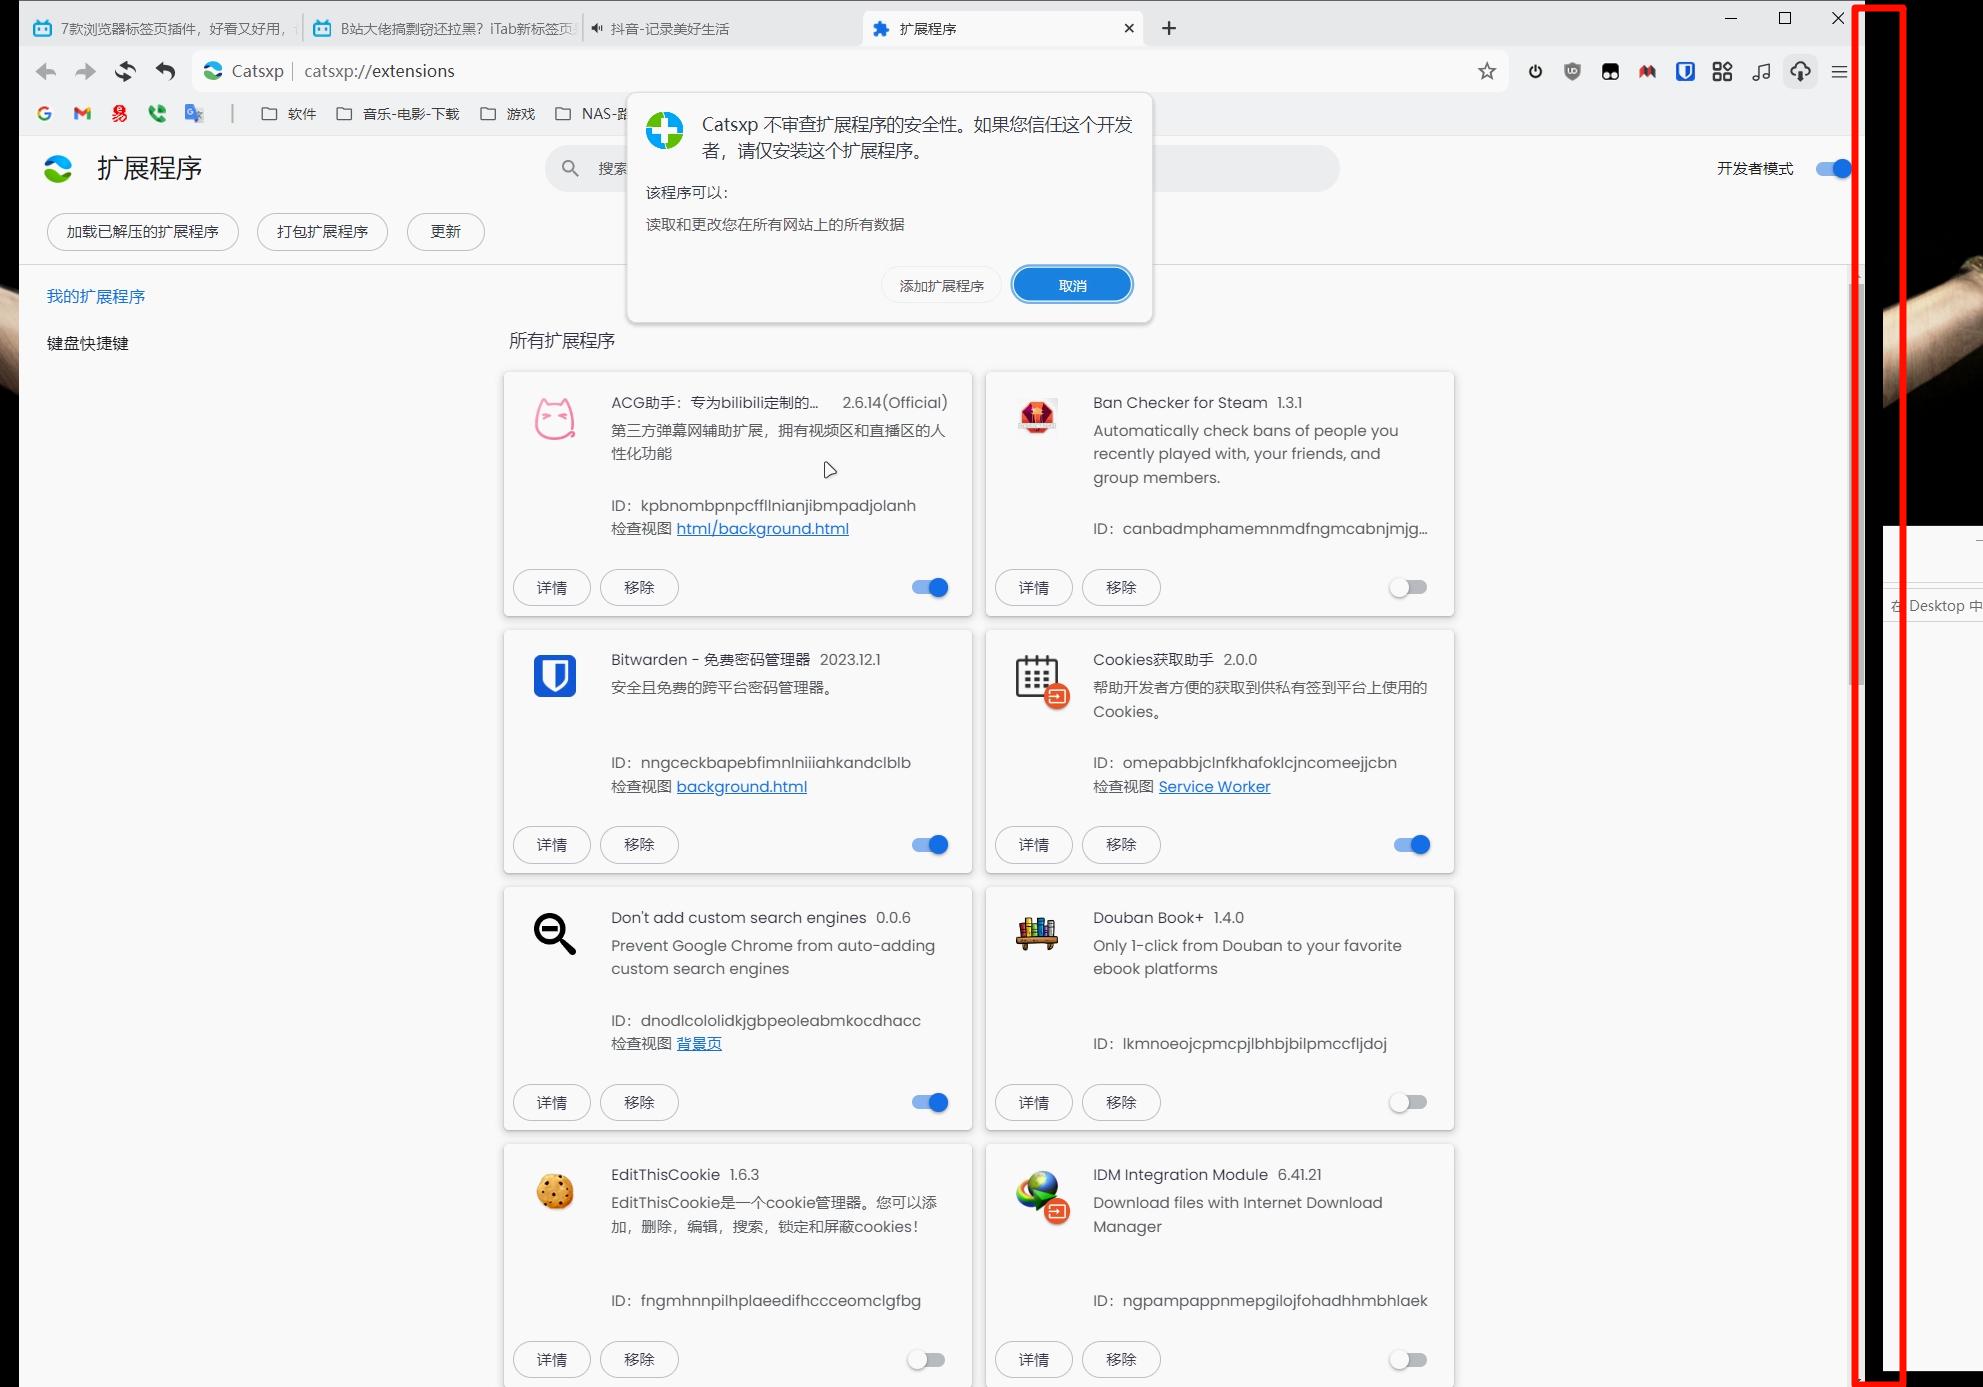The height and width of the screenshot is (1387, 1983).
Task: Click the 打包扩展程序 button
Action: (x=322, y=232)
